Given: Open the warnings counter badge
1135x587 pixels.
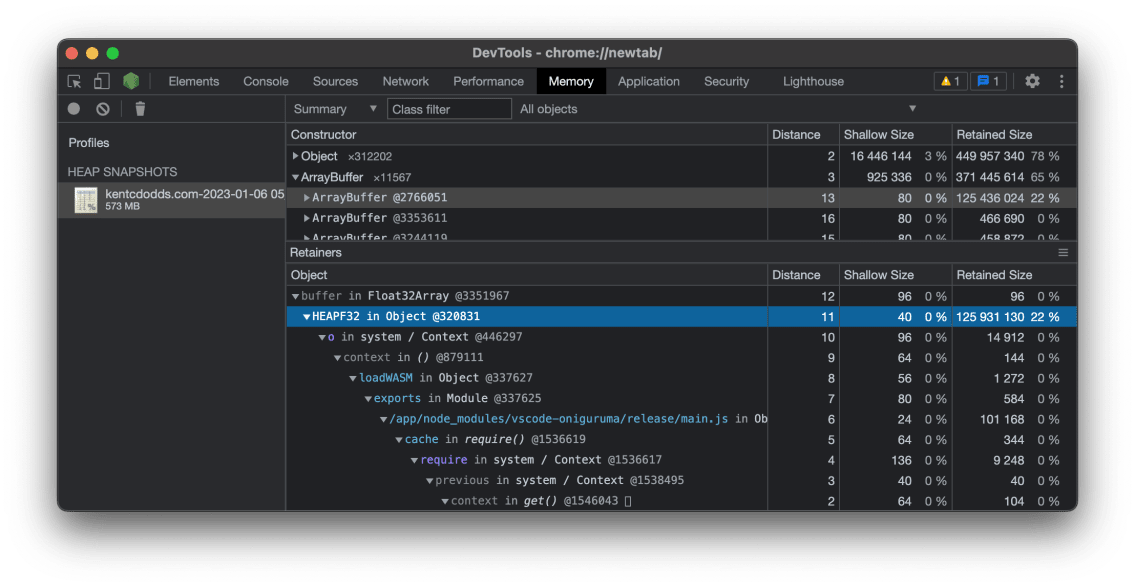Looking at the screenshot, I should click(948, 81).
